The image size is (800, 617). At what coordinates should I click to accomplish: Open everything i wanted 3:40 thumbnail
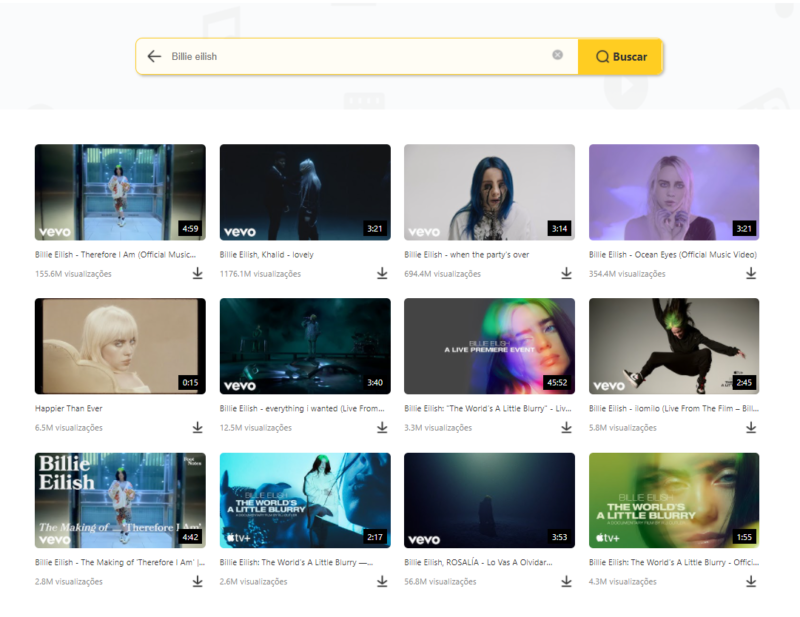tap(305, 346)
